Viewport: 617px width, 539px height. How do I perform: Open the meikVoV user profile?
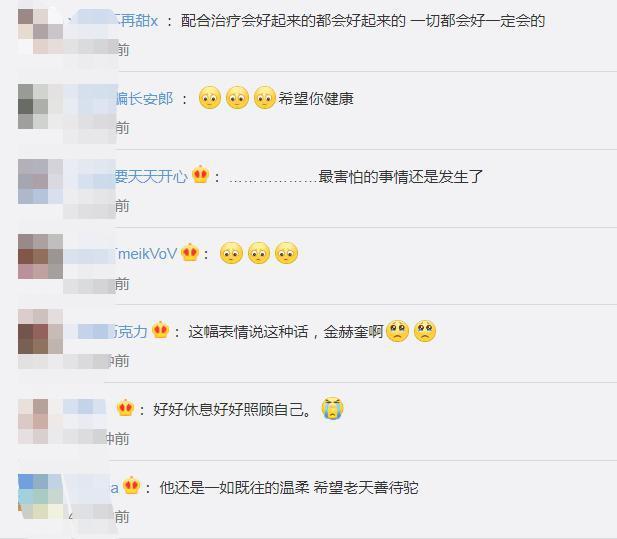click(146, 254)
